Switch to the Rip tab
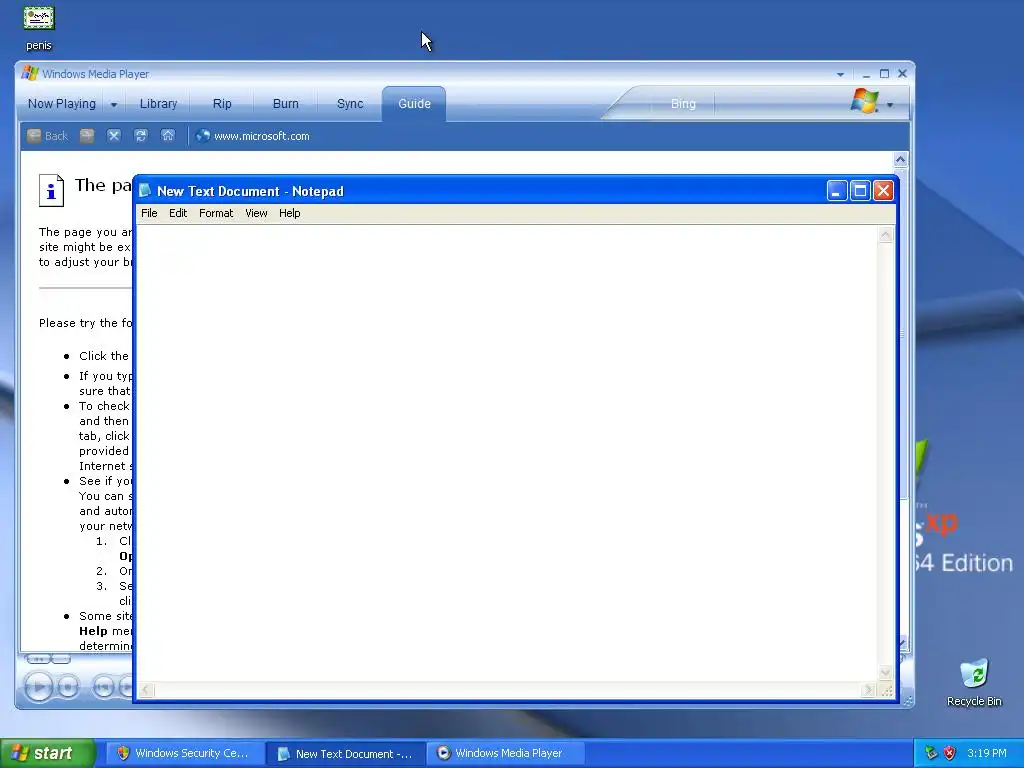The height and width of the screenshot is (768, 1024). click(222, 104)
